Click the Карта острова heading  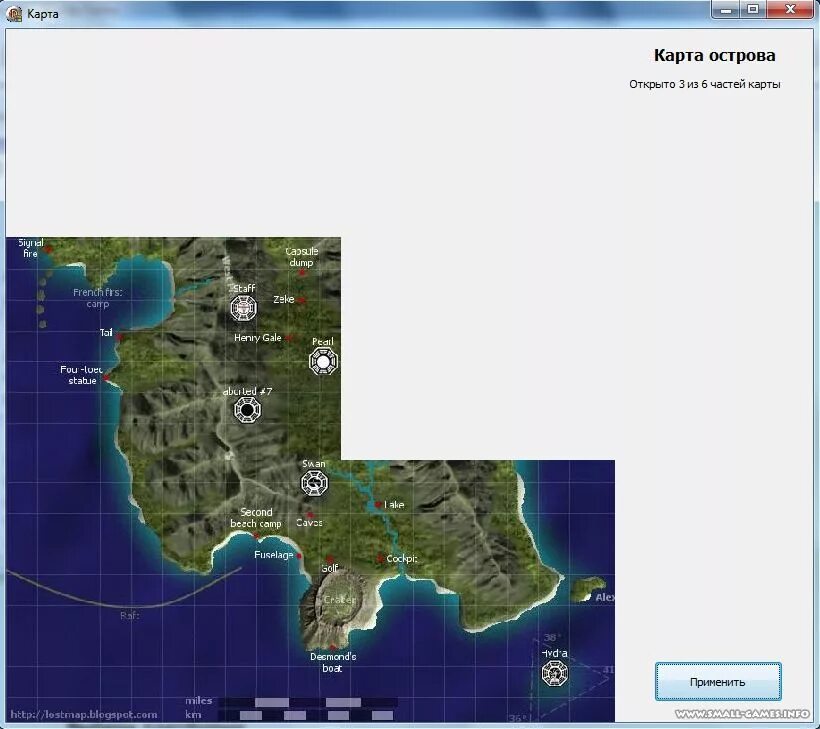pyautogui.click(x=714, y=55)
